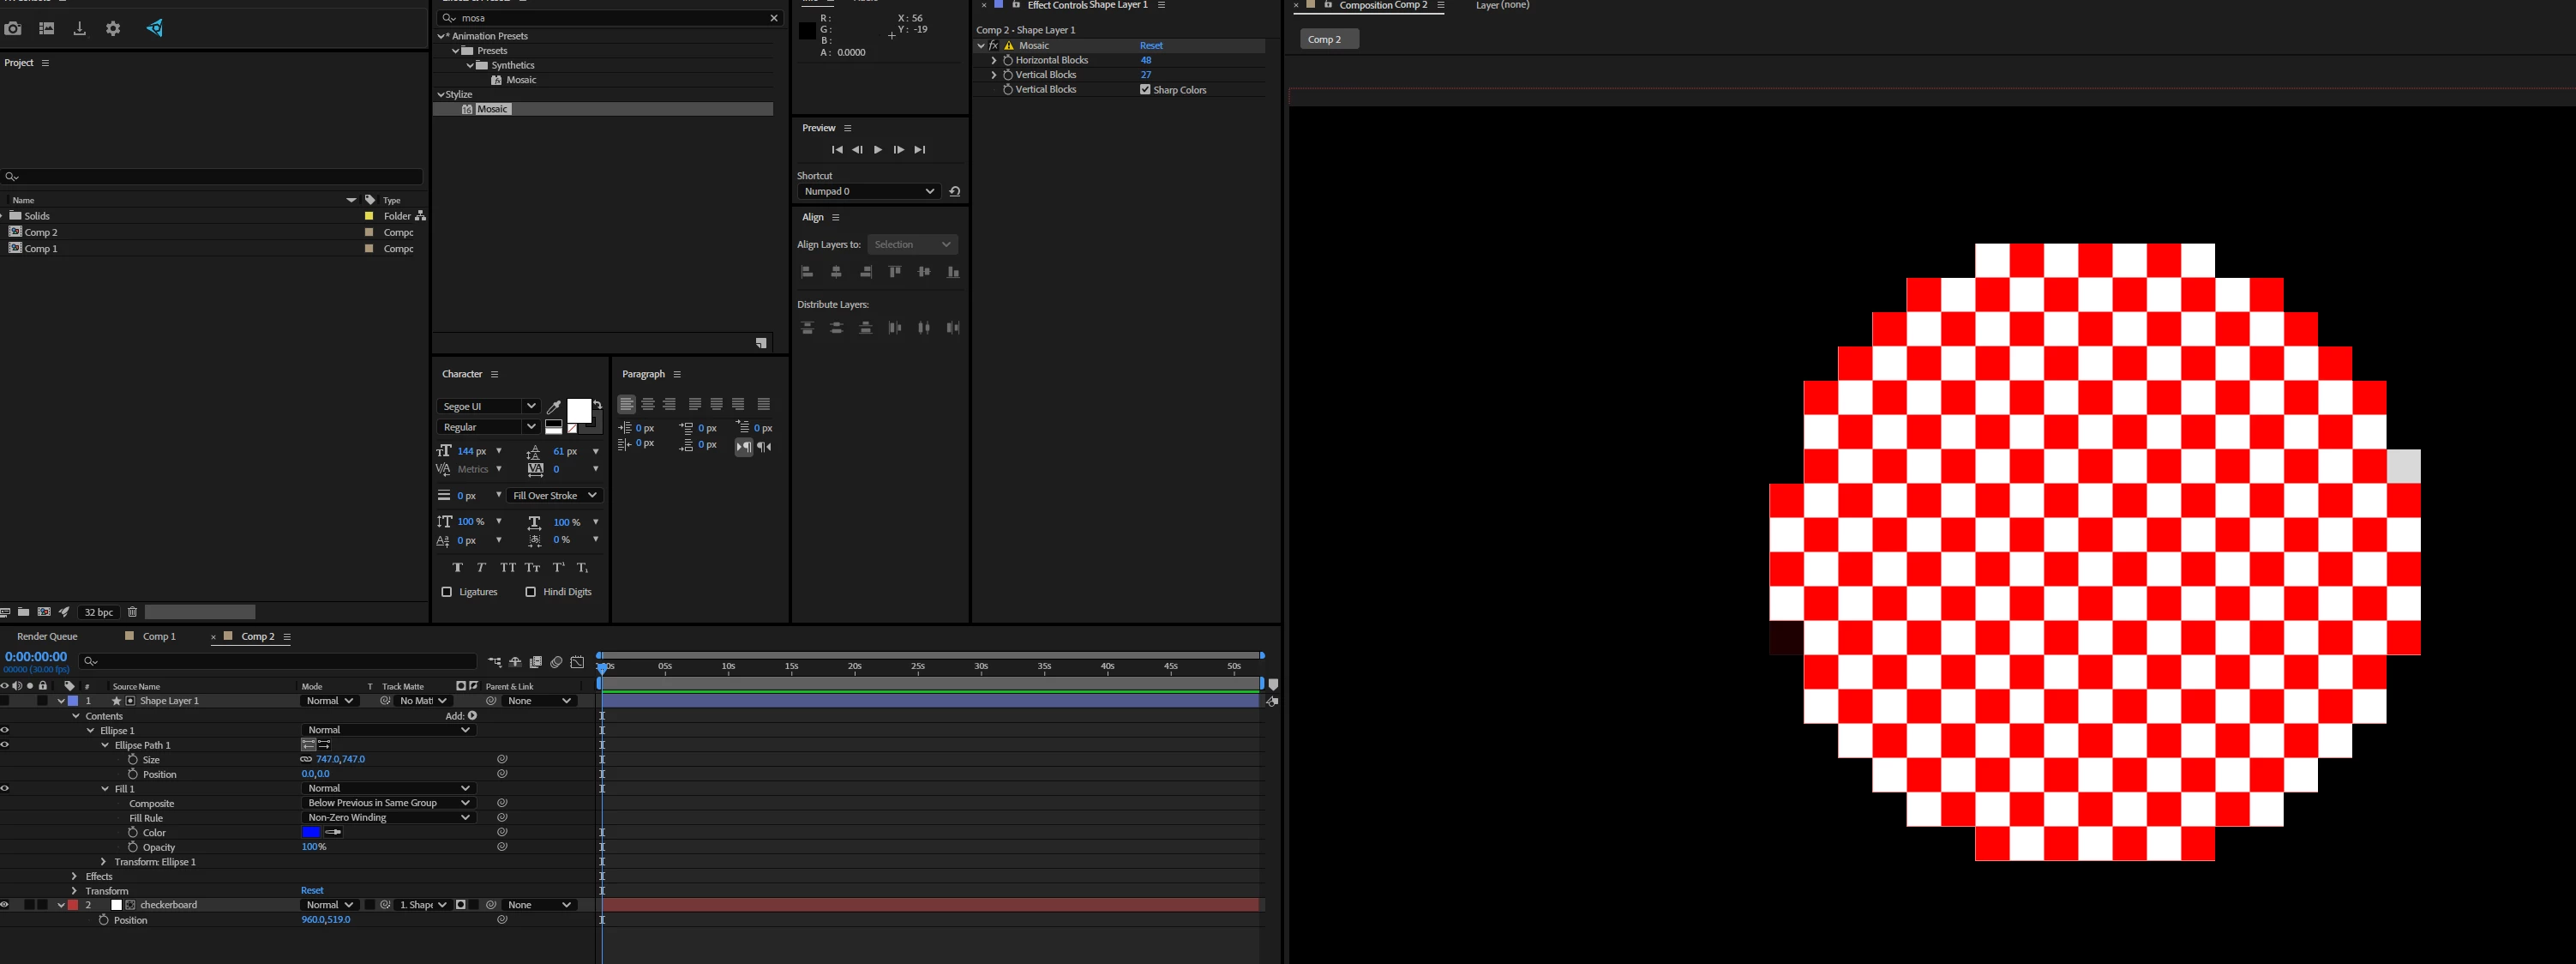This screenshot has height=964, width=2576.
Task: Click the delete trash icon in Project
Action: tap(132, 612)
